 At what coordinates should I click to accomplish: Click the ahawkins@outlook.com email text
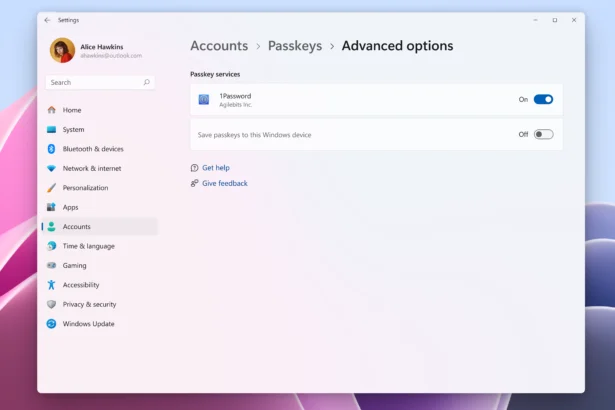(111, 56)
